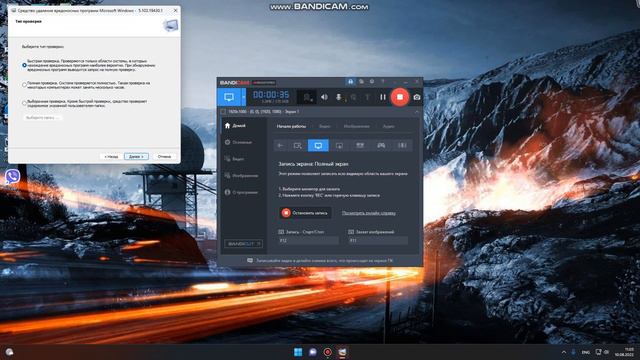Open the Изображения section in Bandicam sidebar
Viewport: 640px width, 360px height.
[x=241, y=176]
